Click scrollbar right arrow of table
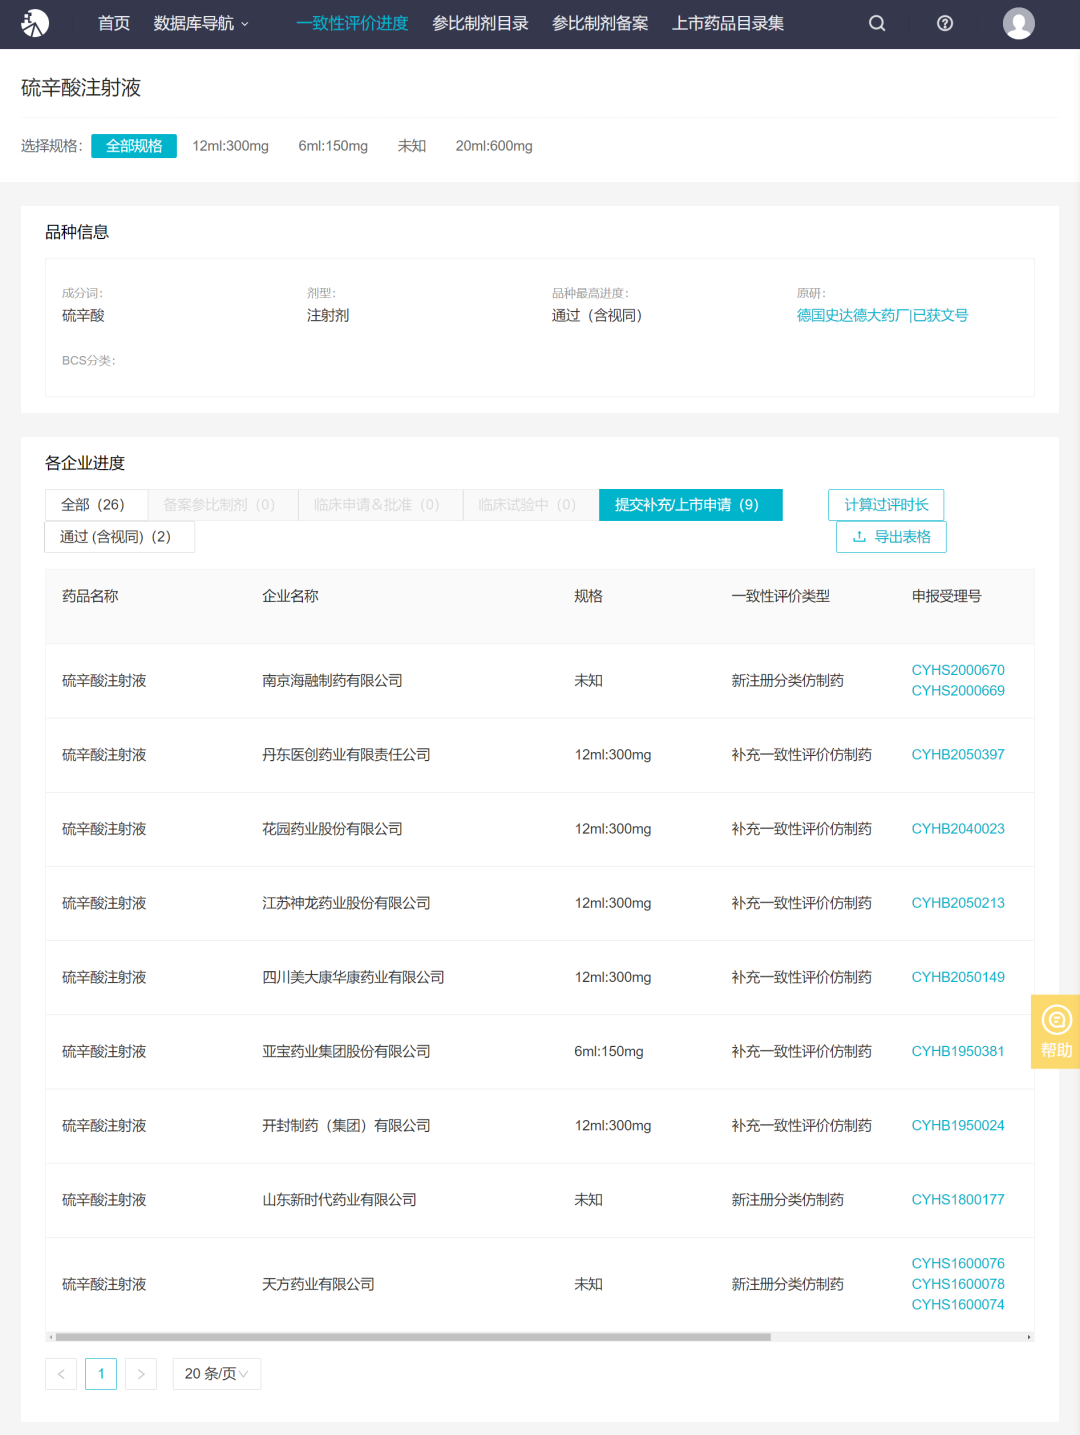 pyautogui.click(x=1029, y=1337)
